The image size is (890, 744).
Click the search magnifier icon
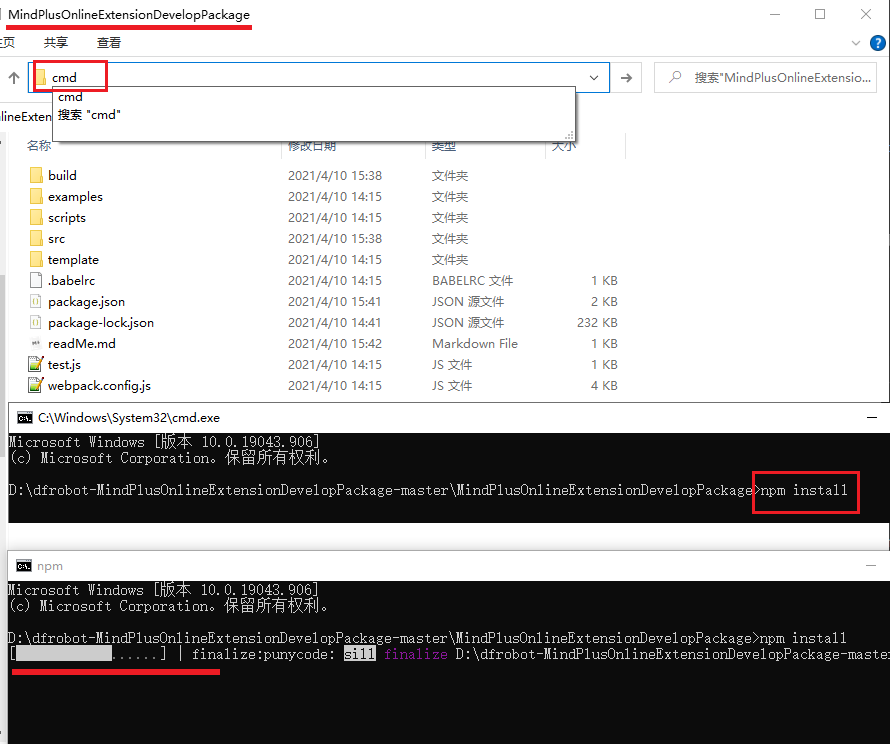click(x=674, y=77)
